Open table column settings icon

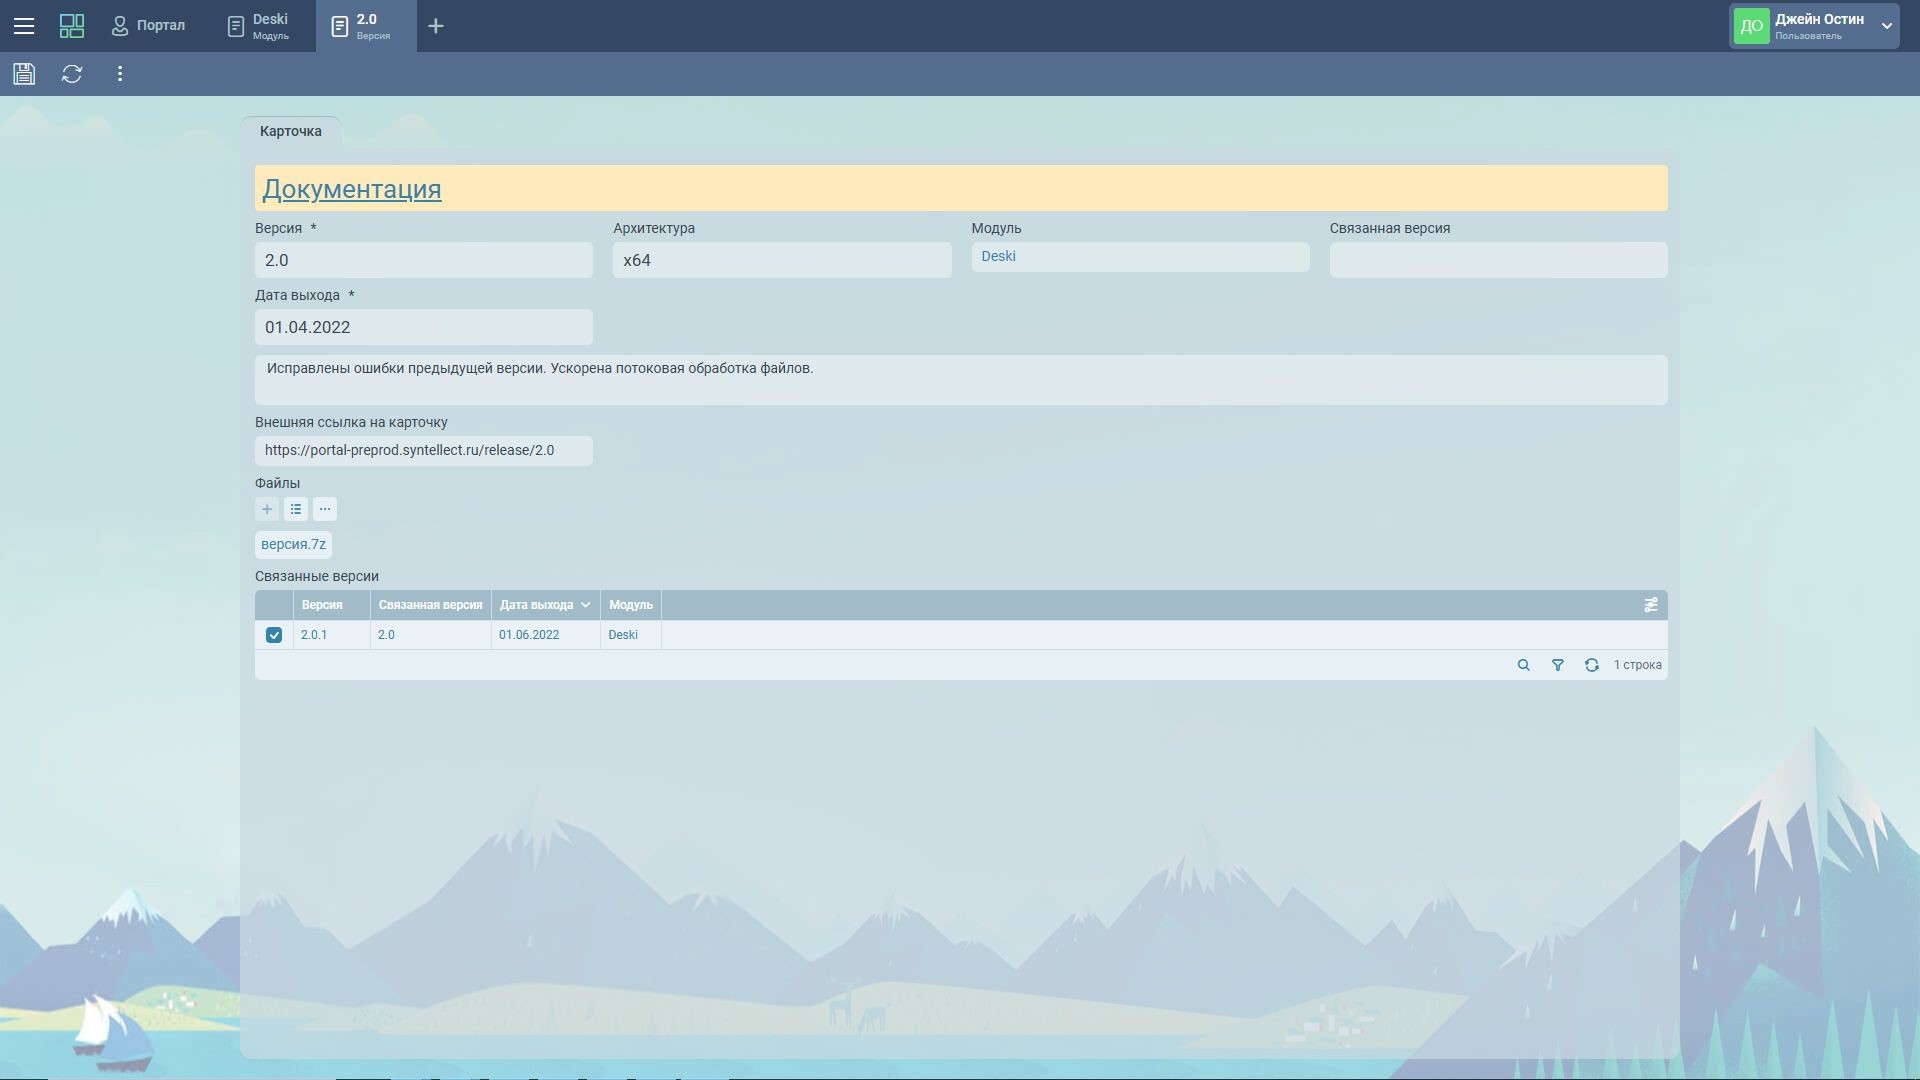1651,605
